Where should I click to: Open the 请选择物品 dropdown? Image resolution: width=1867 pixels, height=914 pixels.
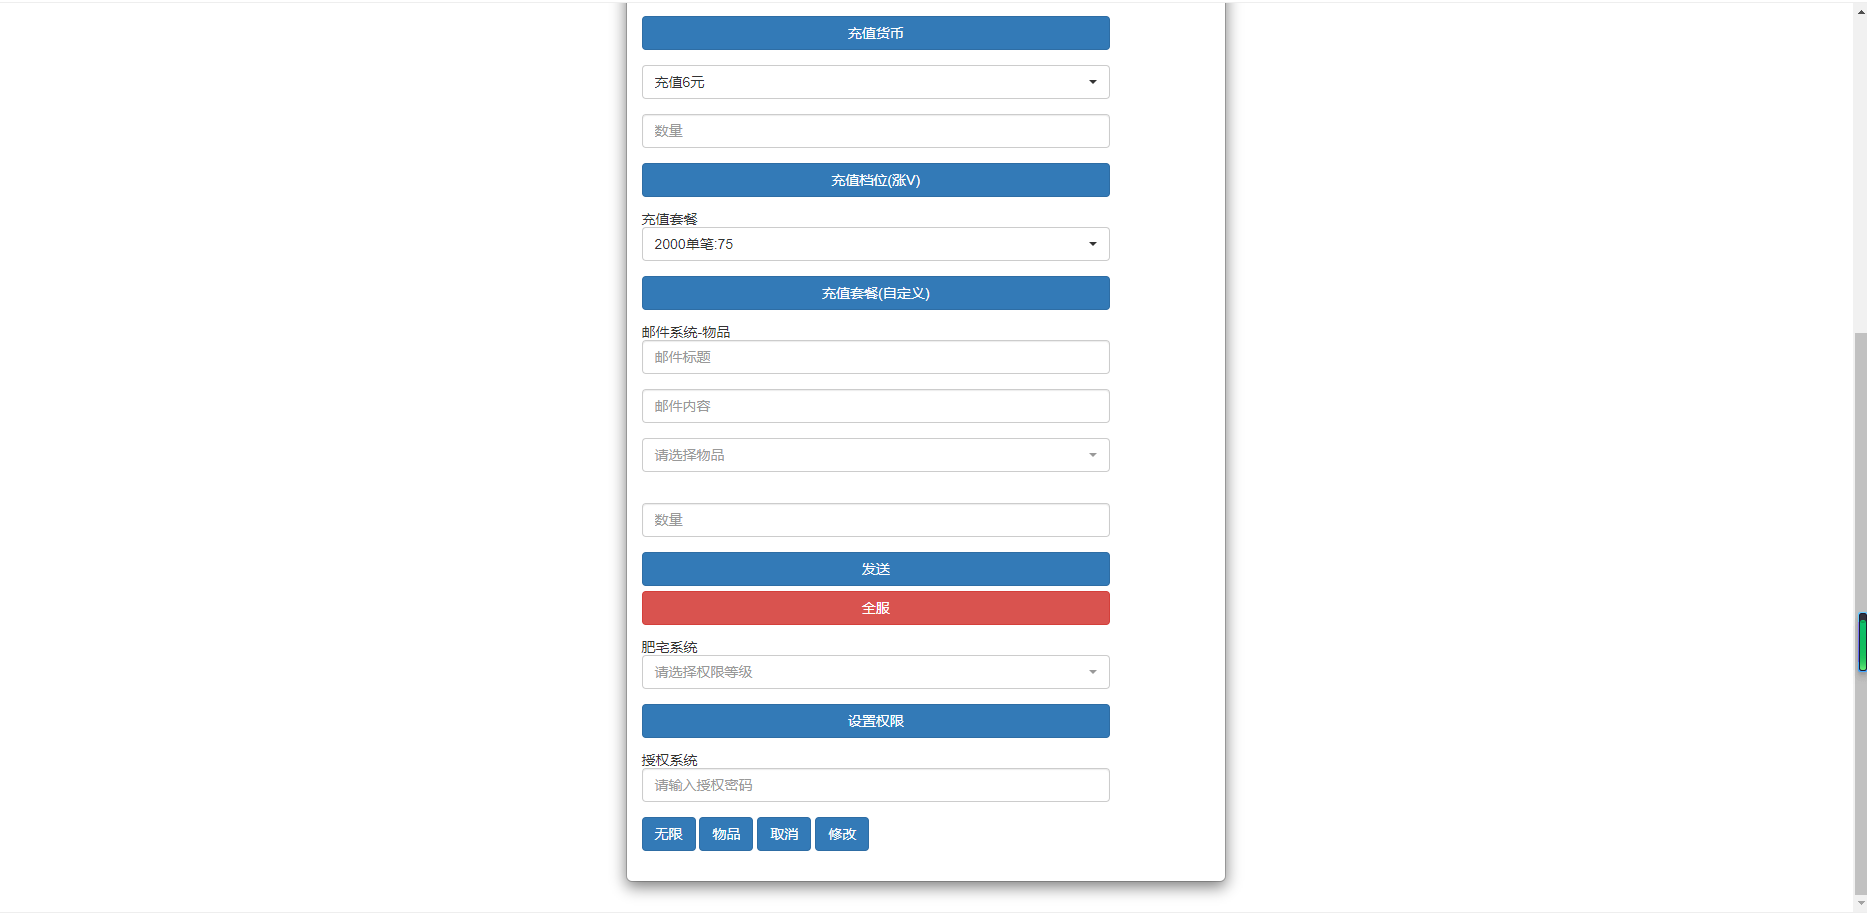coord(875,455)
